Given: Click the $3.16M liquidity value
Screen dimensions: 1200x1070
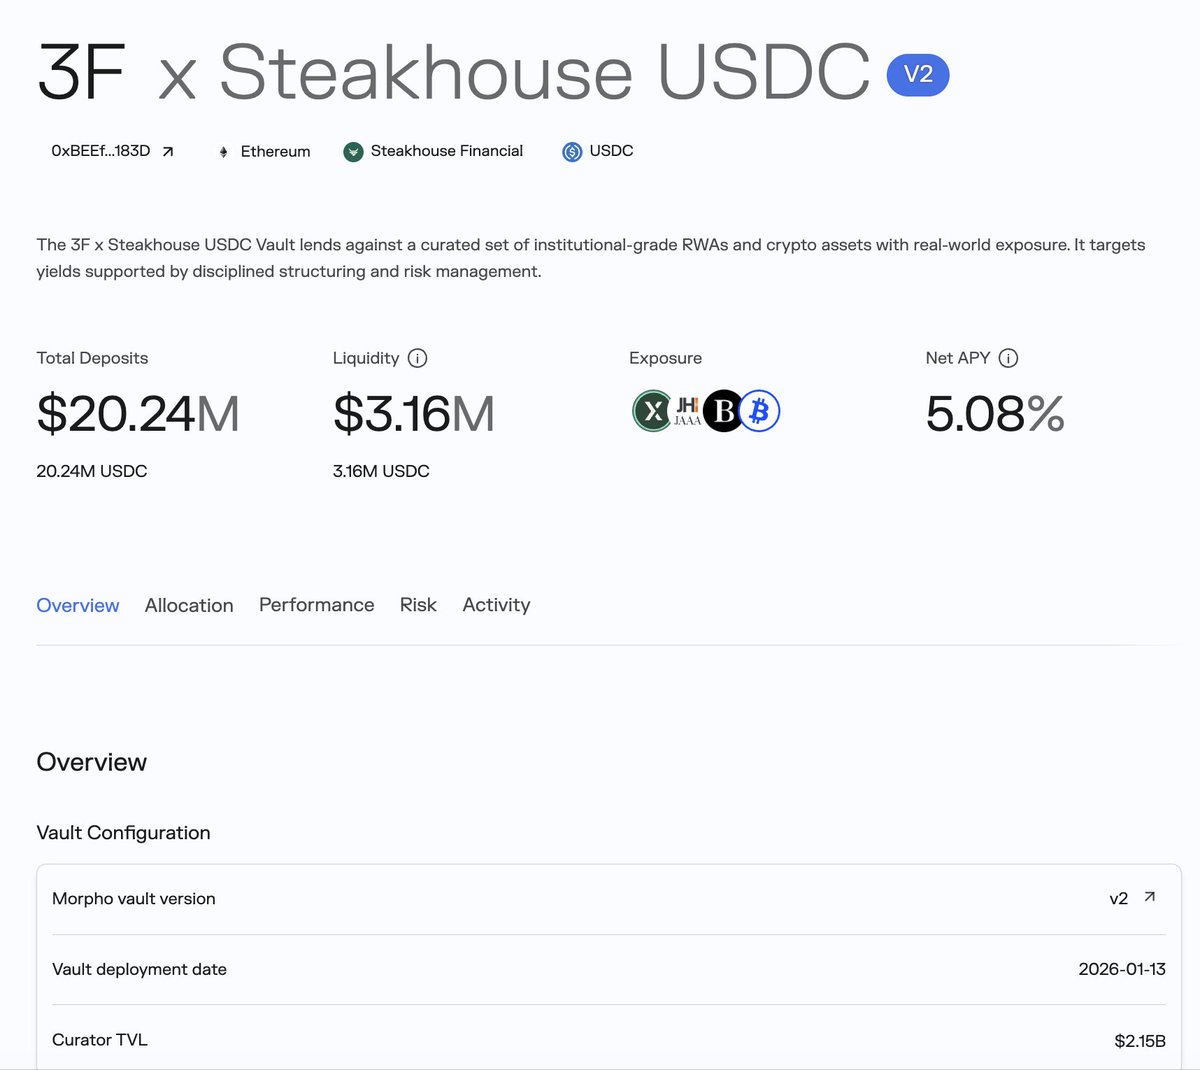Looking at the screenshot, I should click(x=414, y=414).
